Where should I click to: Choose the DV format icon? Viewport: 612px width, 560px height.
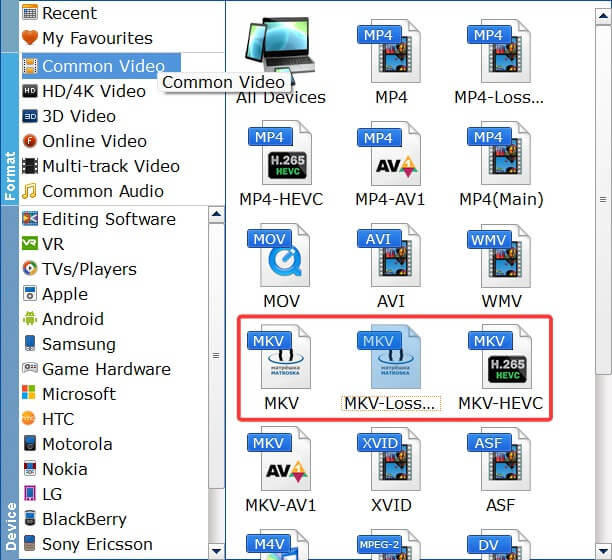(500, 545)
